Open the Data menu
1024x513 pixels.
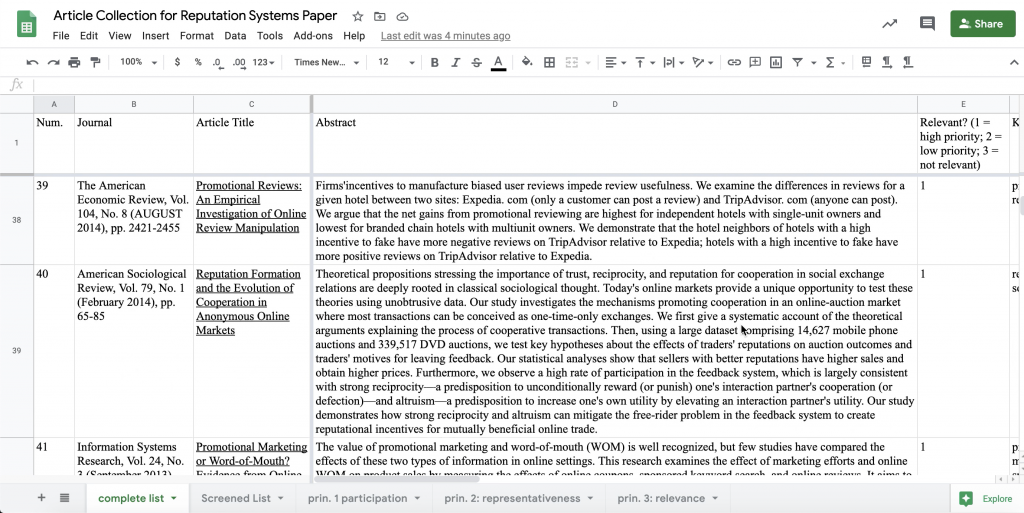235,36
